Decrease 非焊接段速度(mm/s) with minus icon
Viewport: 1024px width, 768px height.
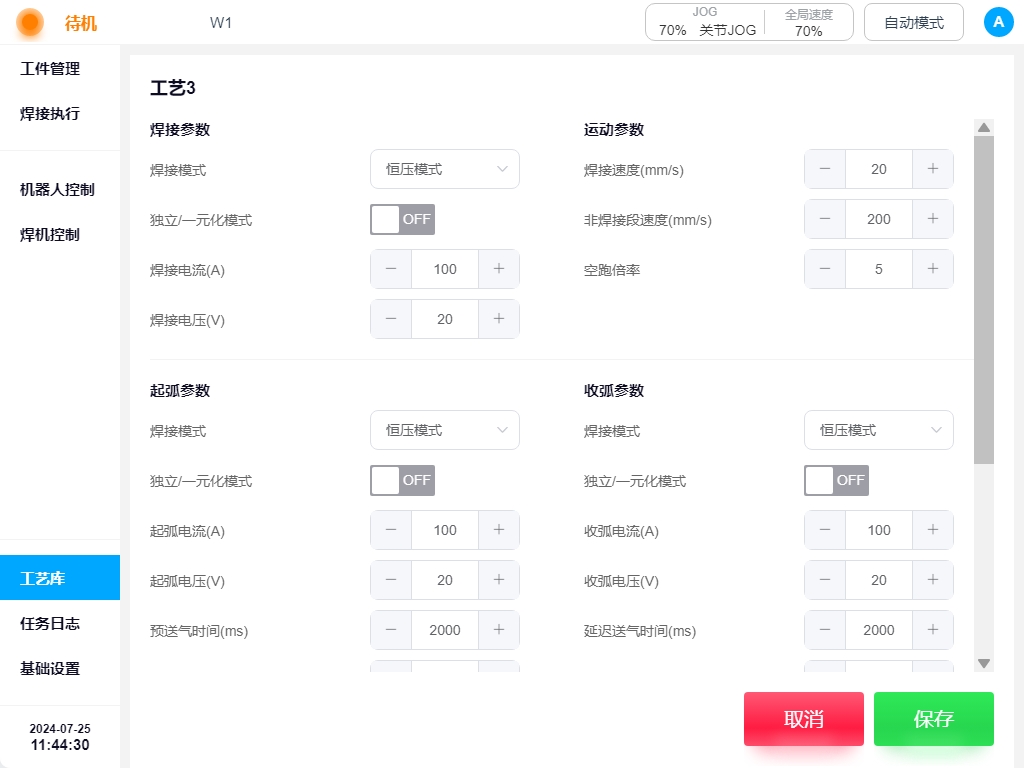point(825,219)
